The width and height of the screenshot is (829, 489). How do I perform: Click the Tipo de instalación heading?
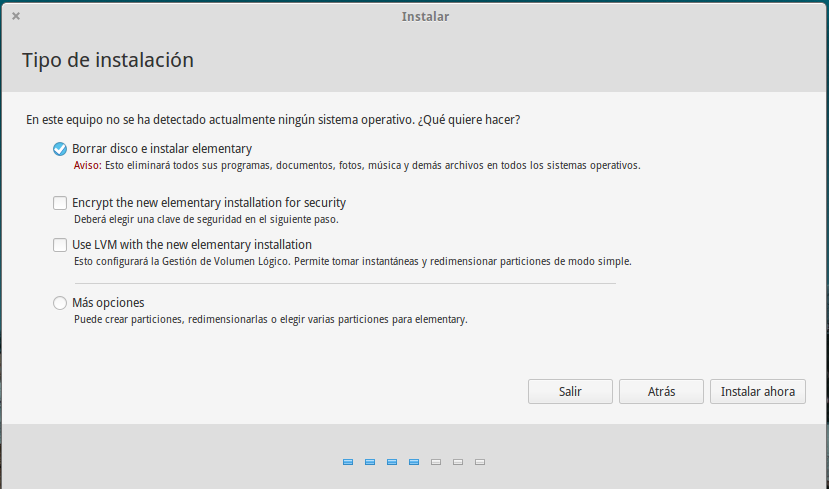[x=108, y=61]
